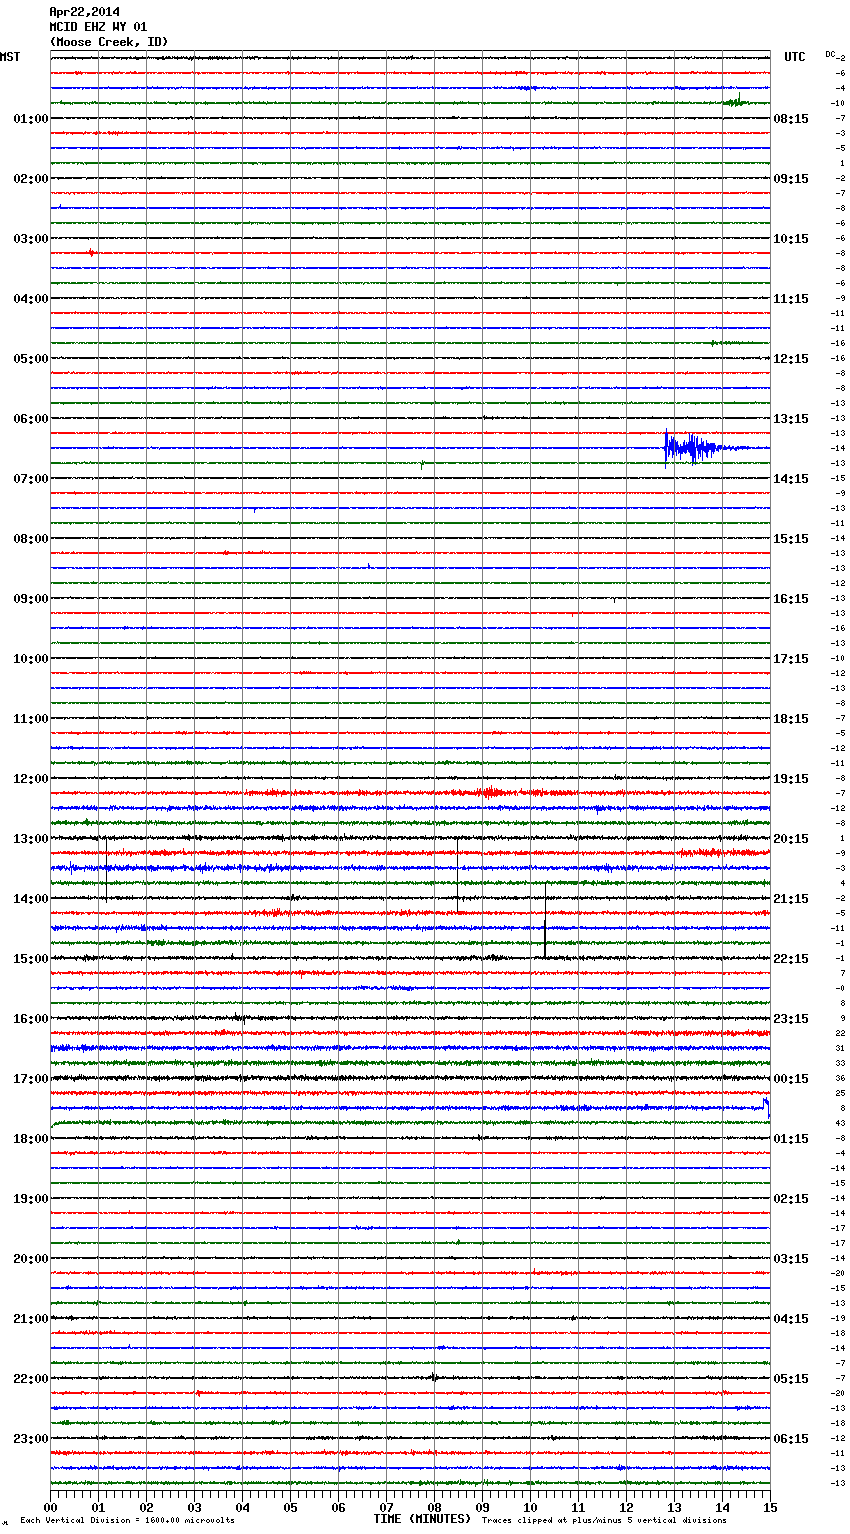Screen dimensions: 850x1534
Task: Select the 18:00 MST time label
Action: pos(31,1139)
